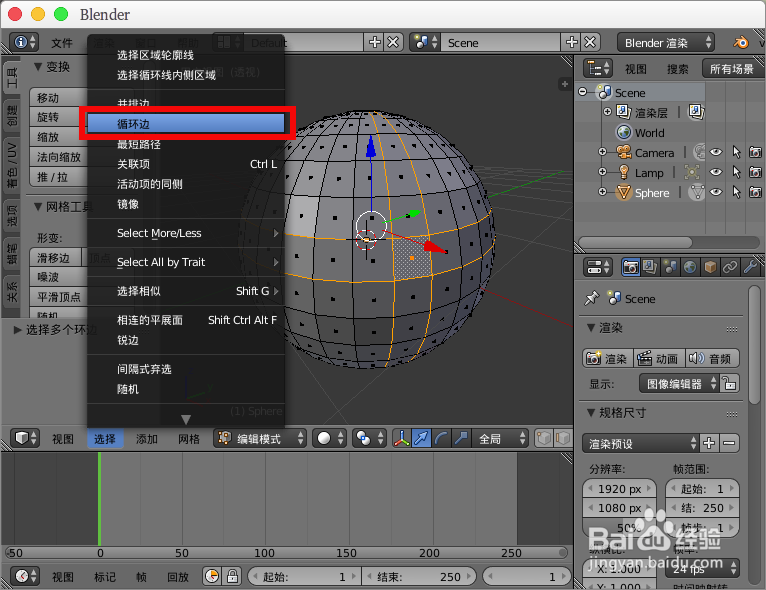Open Select More/Less submenu
This screenshot has height=590, width=766.
186,233
